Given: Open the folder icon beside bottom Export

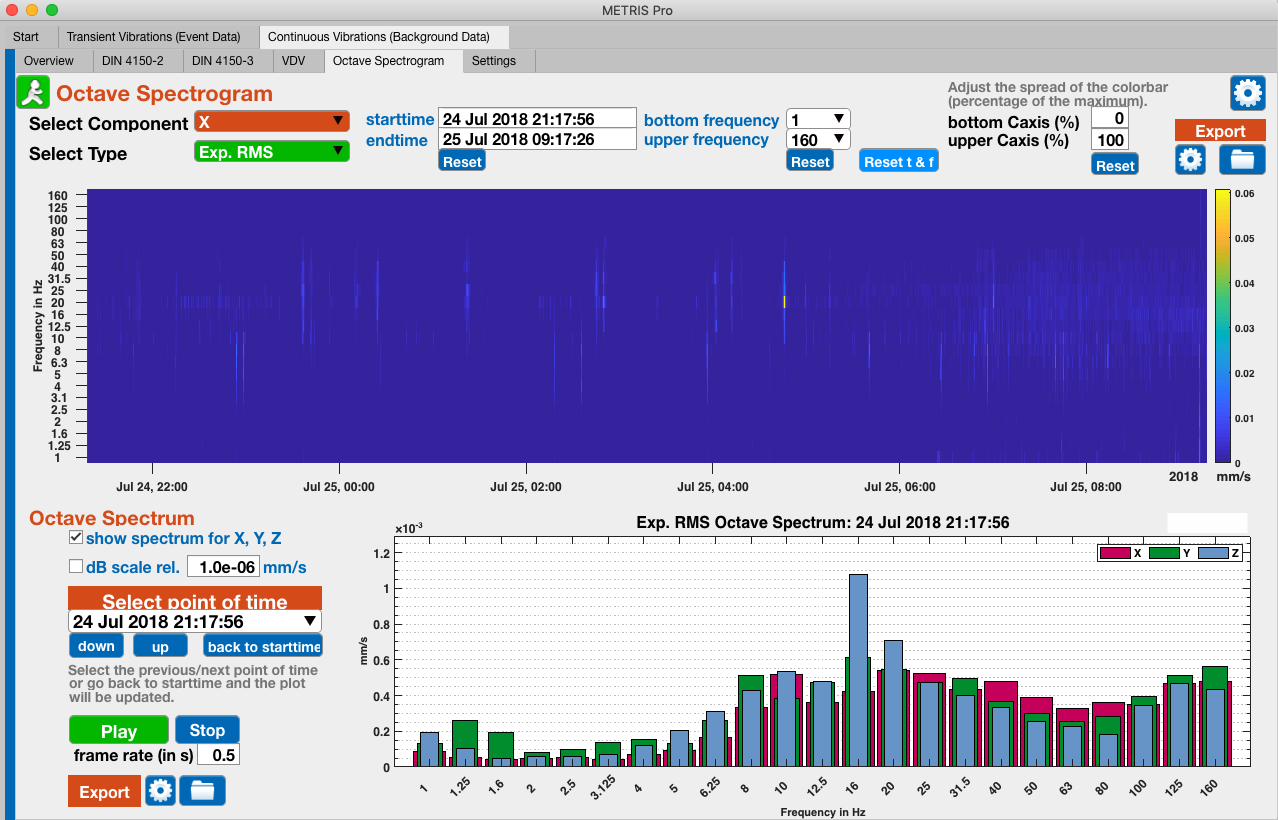Looking at the screenshot, I should [202, 791].
